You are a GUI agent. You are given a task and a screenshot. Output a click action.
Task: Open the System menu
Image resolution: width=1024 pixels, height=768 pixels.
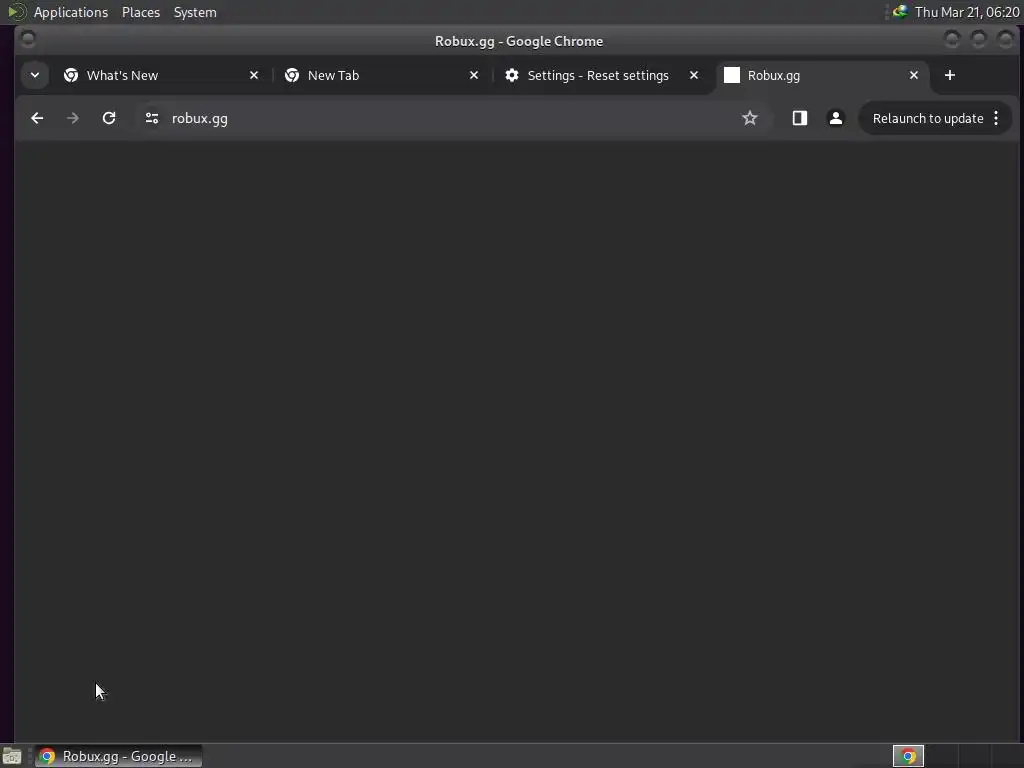pos(195,12)
